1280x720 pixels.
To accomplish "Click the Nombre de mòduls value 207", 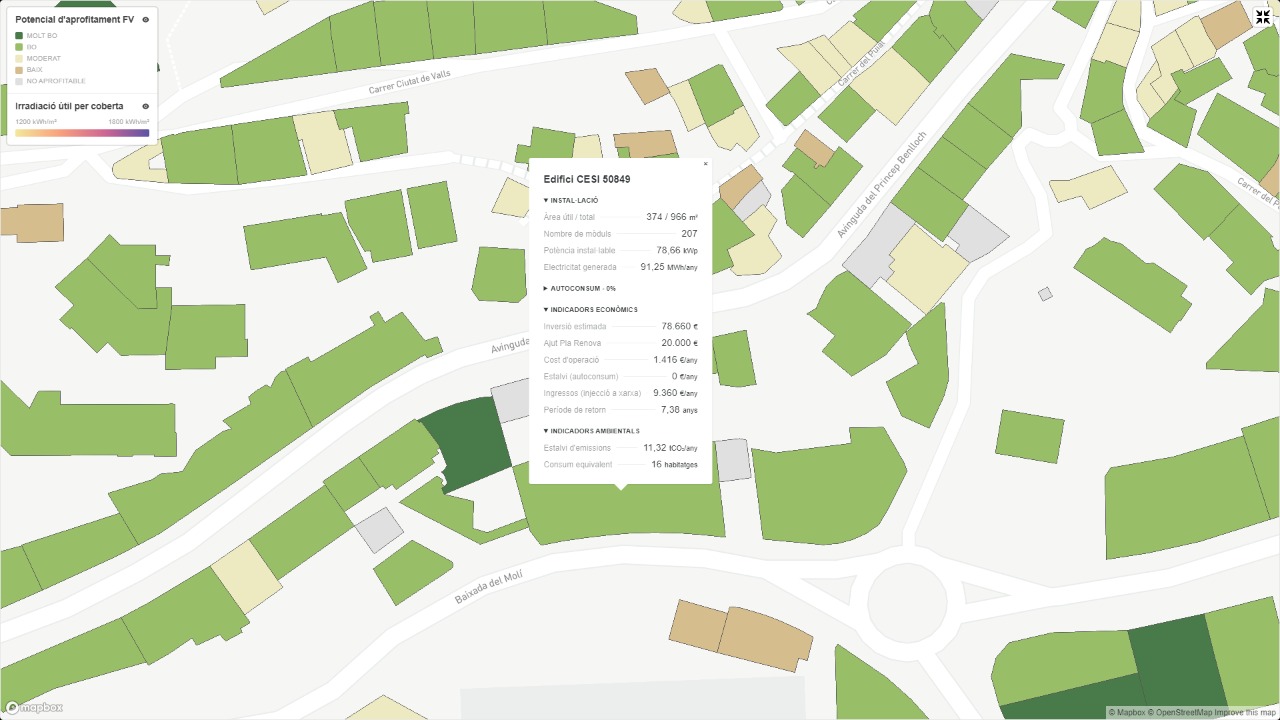I will (x=689, y=234).
